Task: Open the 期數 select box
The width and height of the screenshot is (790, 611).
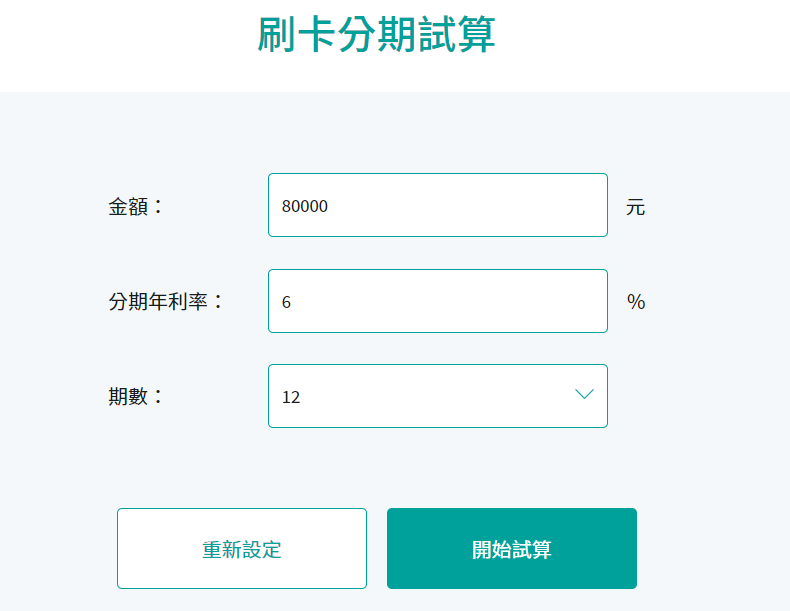Action: (x=438, y=396)
